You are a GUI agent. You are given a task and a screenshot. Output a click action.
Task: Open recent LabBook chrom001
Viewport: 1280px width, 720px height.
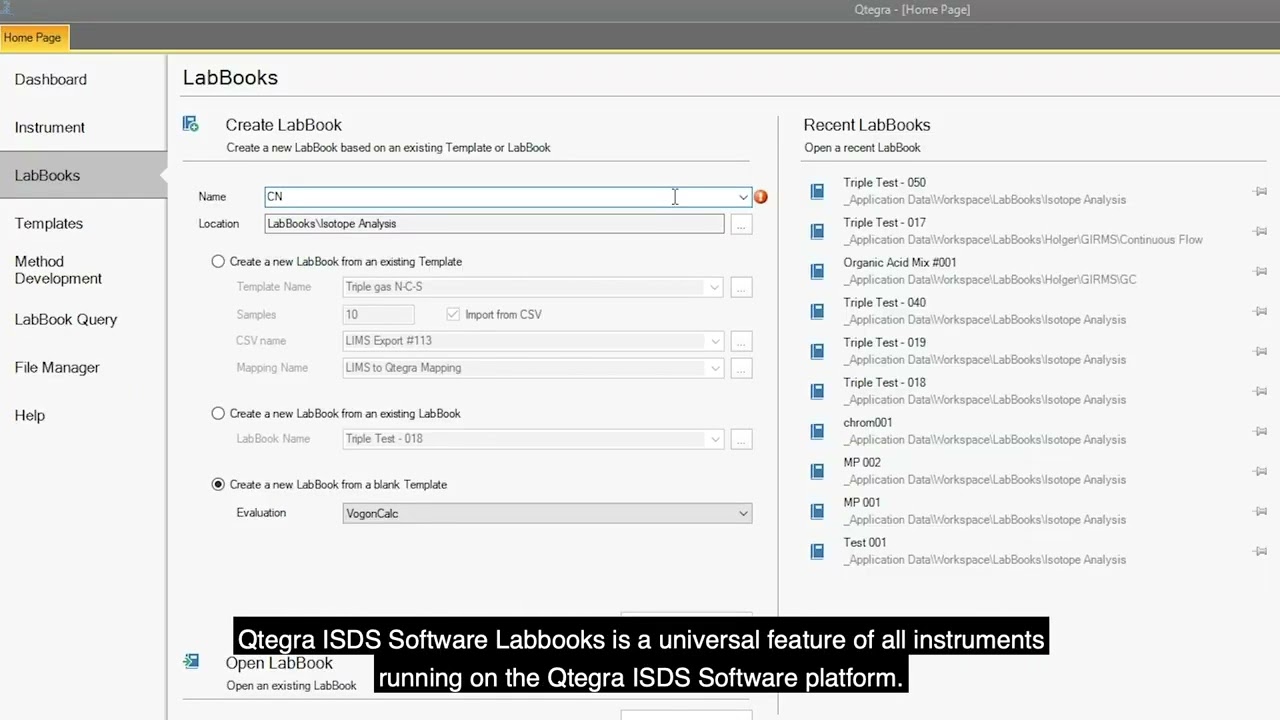(868, 423)
